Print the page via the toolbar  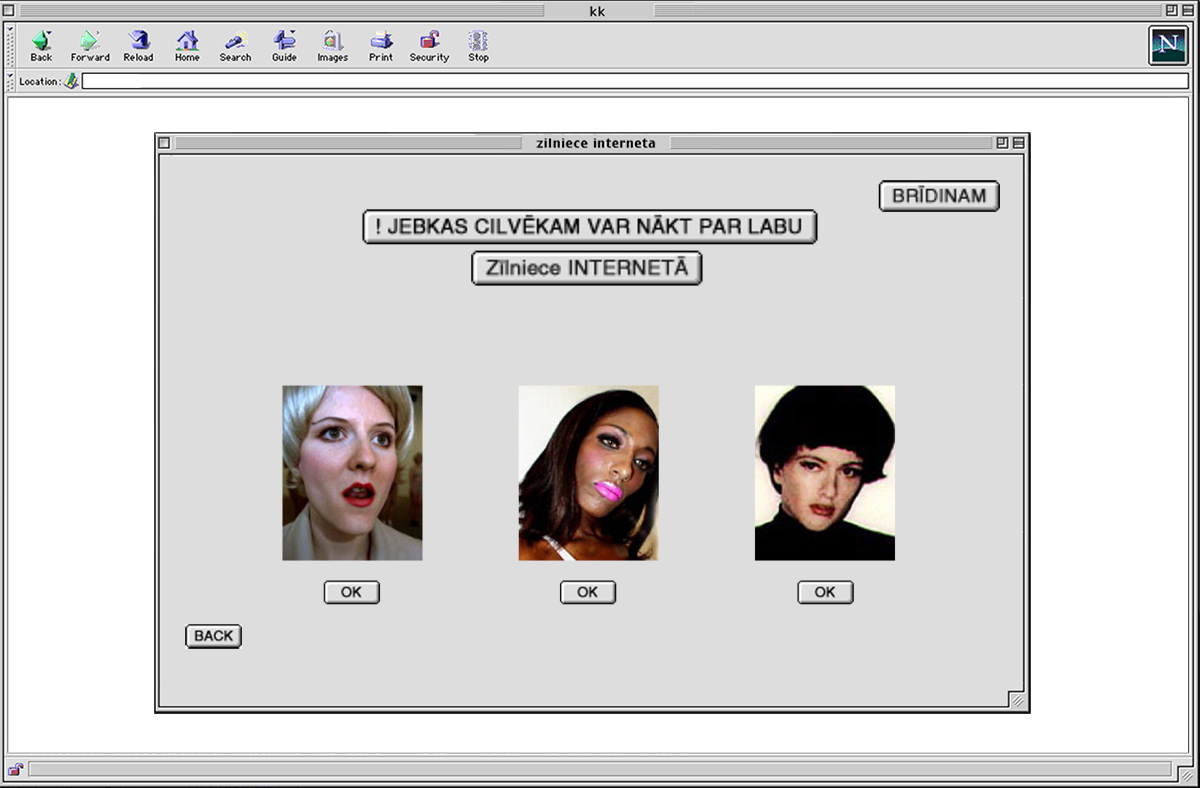[x=381, y=46]
